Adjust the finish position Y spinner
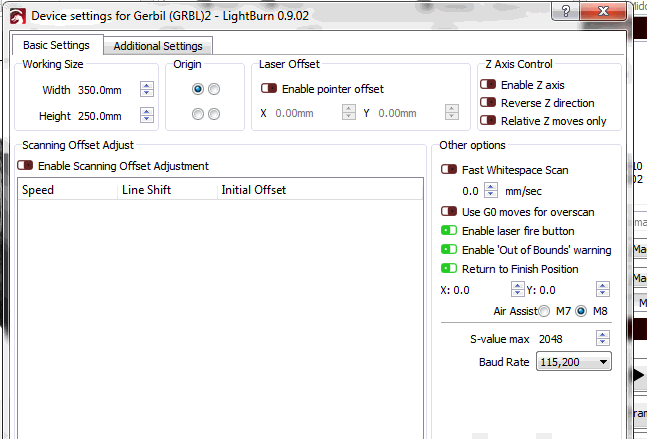The height and width of the screenshot is (439, 647). coord(603,289)
